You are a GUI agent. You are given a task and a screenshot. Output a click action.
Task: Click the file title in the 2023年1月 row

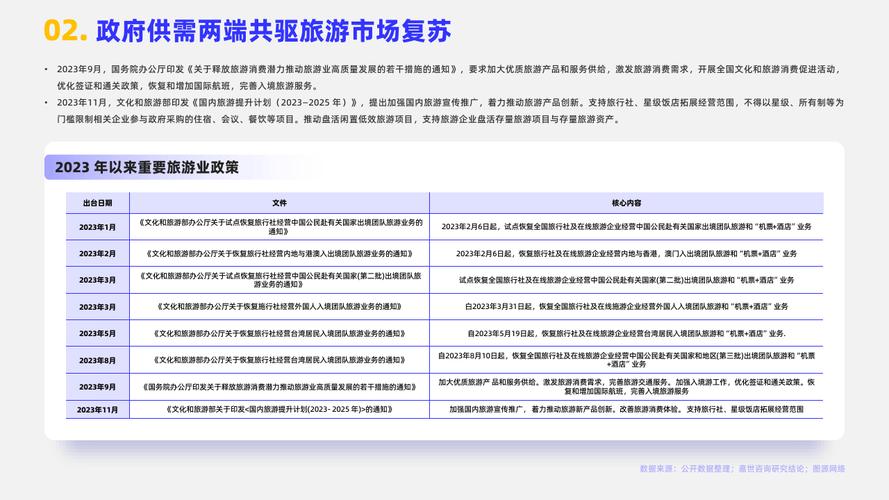pyautogui.click(x=279, y=227)
